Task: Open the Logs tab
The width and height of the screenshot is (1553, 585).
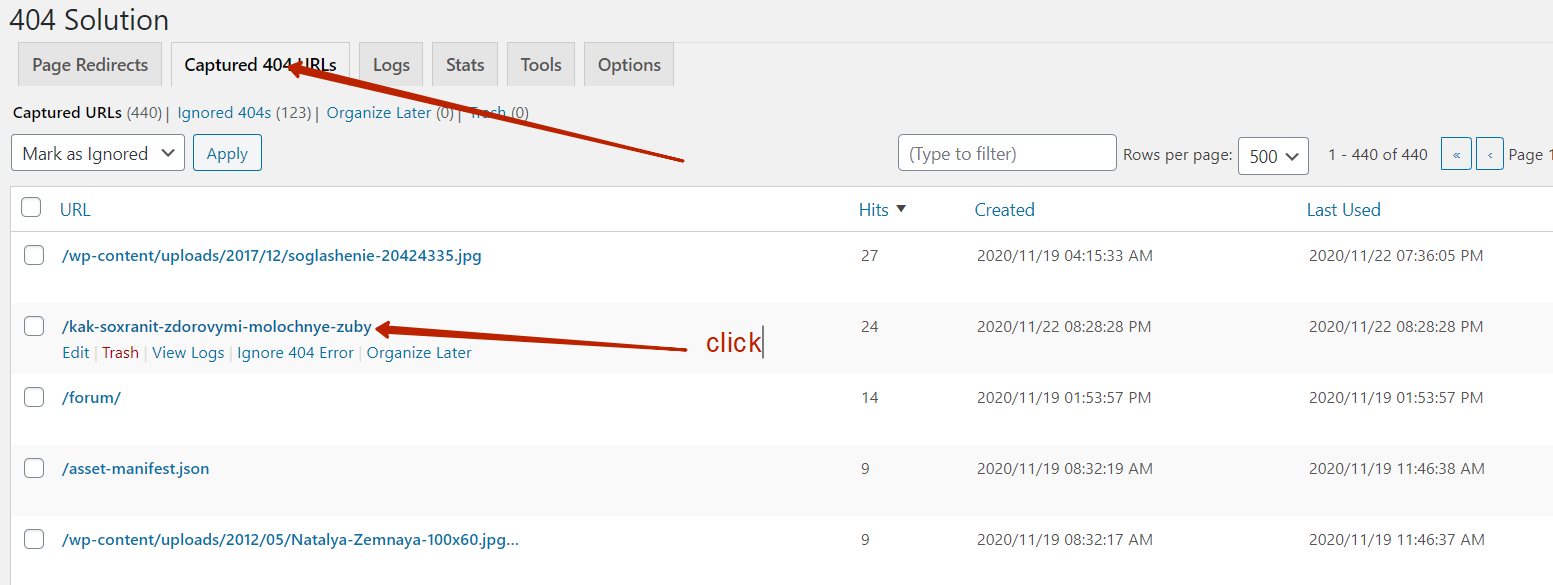Action: point(391,65)
